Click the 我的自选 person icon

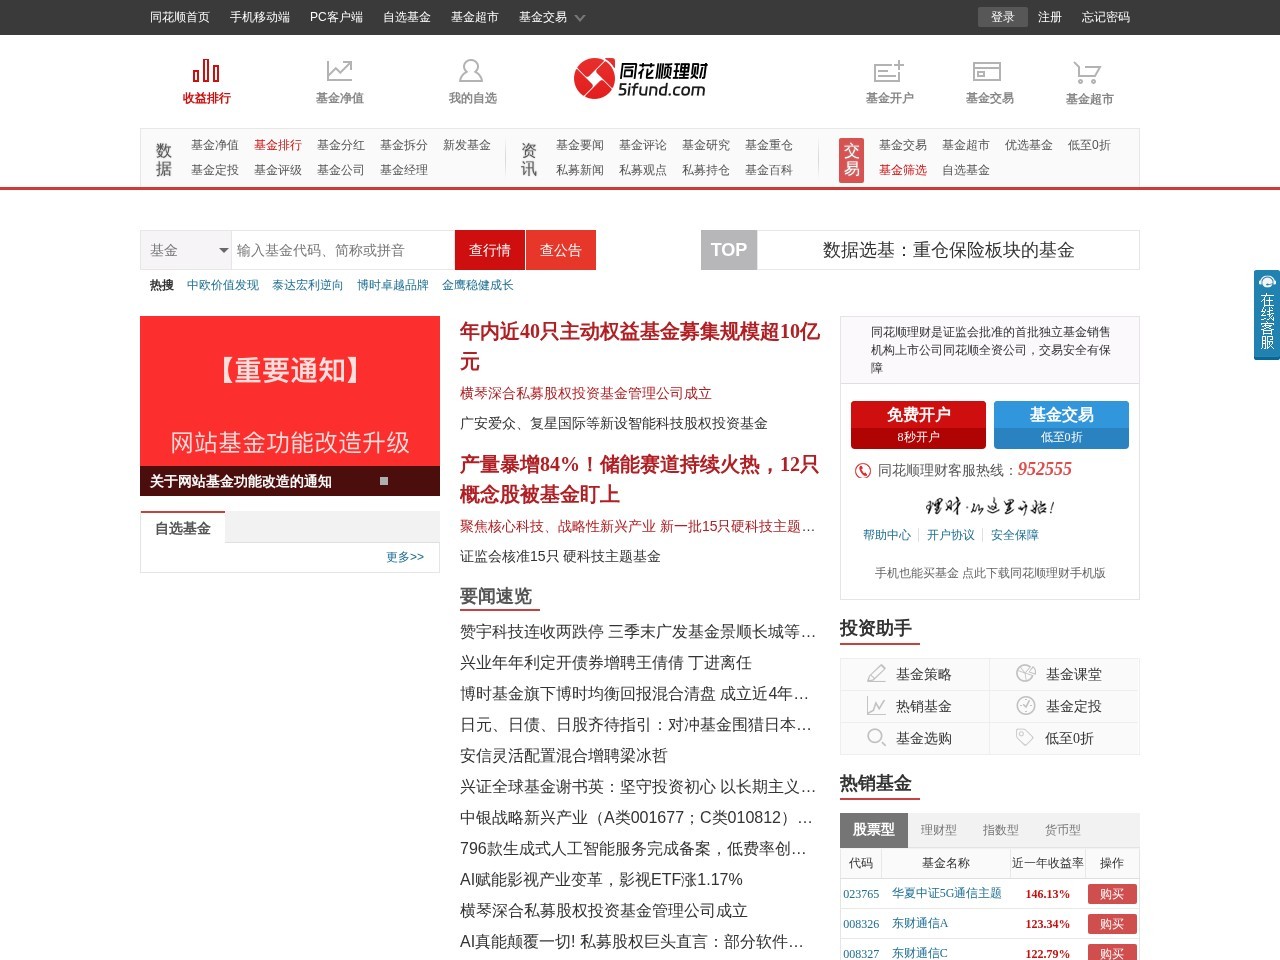coord(471,69)
